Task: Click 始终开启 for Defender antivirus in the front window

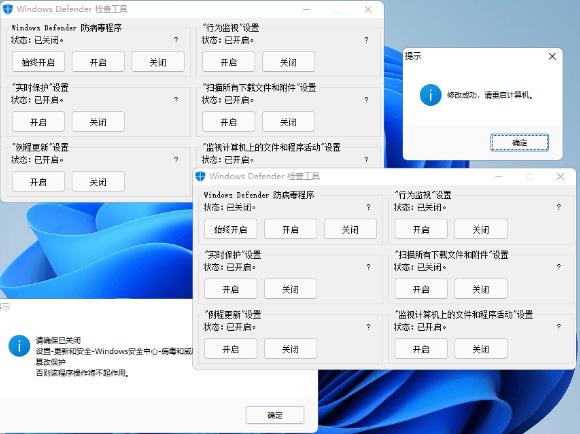Action: click(230, 229)
